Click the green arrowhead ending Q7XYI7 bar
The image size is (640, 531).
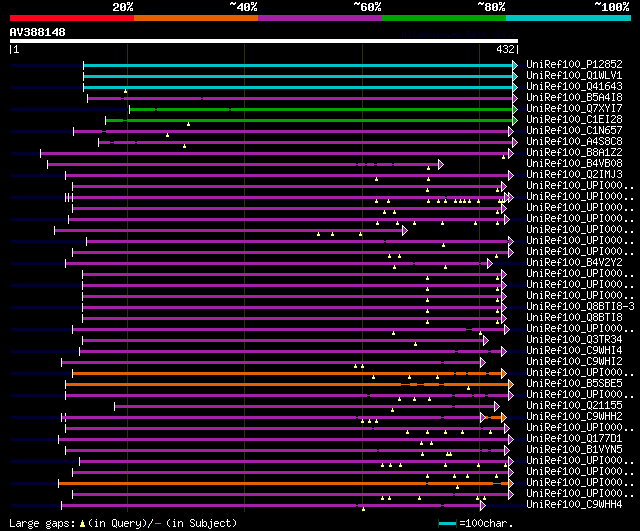[515, 109]
